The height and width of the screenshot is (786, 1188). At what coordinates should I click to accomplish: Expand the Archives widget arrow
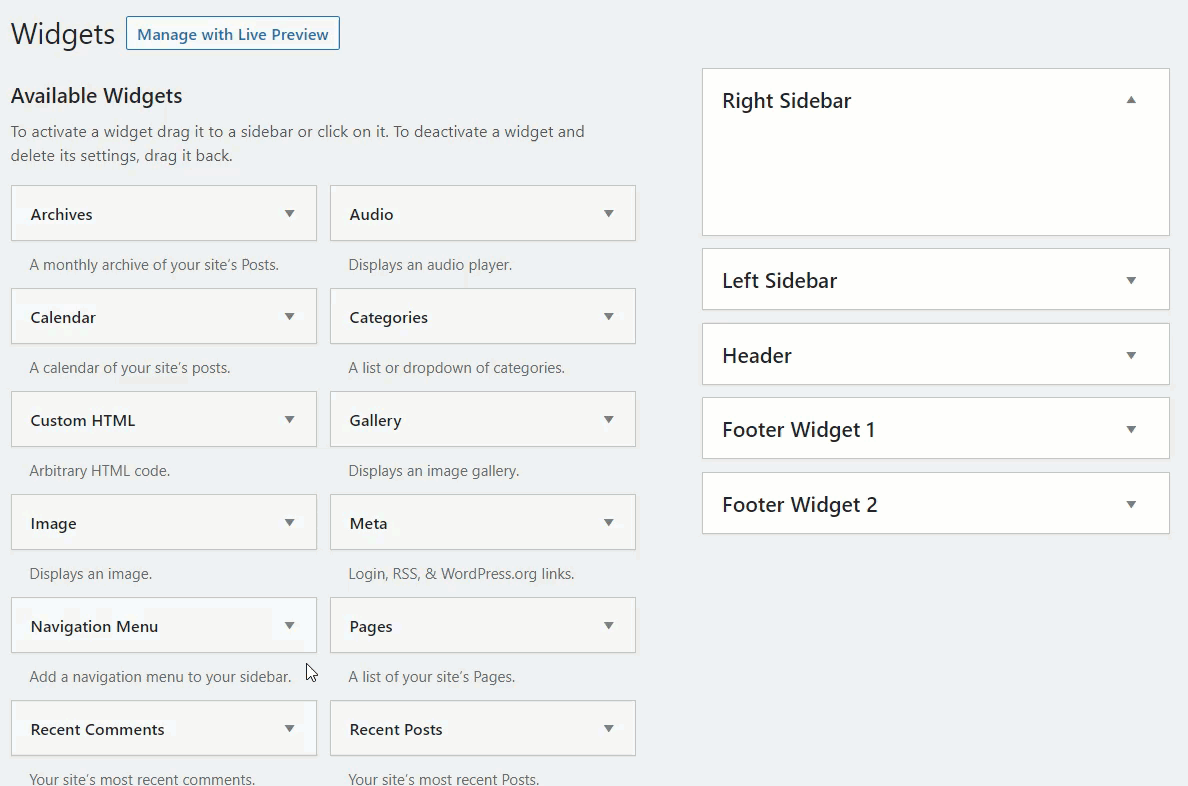(289, 214)
